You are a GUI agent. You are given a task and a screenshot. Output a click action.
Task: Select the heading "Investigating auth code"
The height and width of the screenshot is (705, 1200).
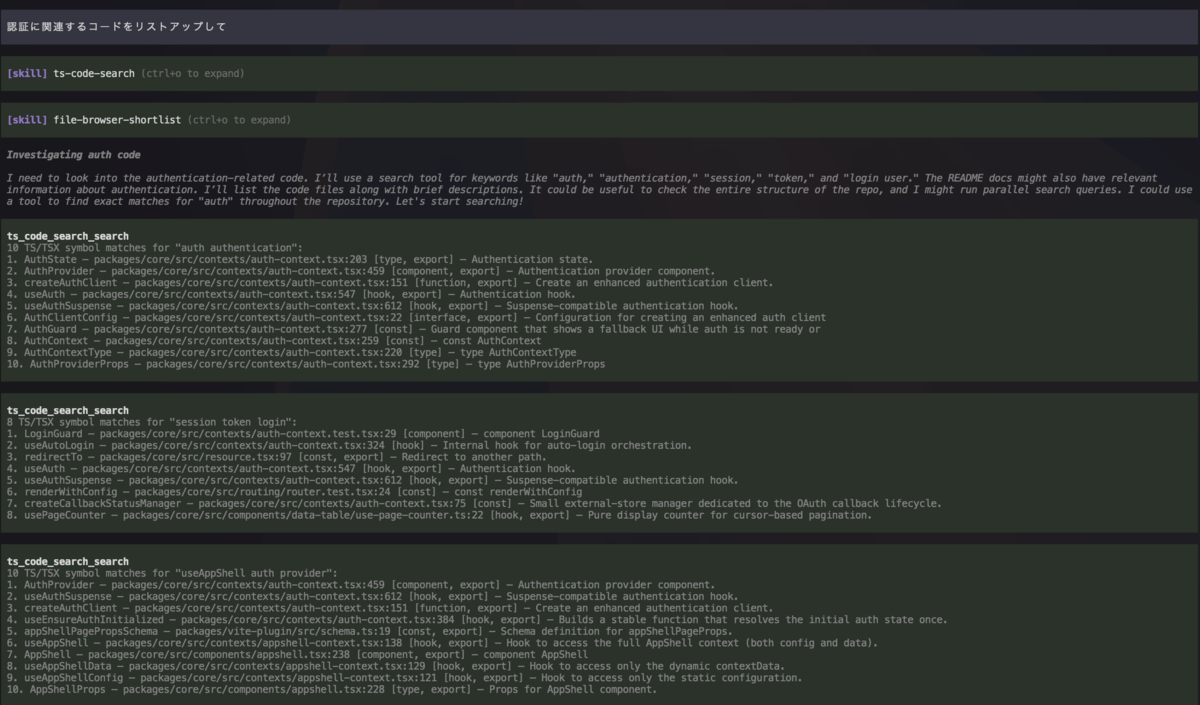(x=74, y=155)
